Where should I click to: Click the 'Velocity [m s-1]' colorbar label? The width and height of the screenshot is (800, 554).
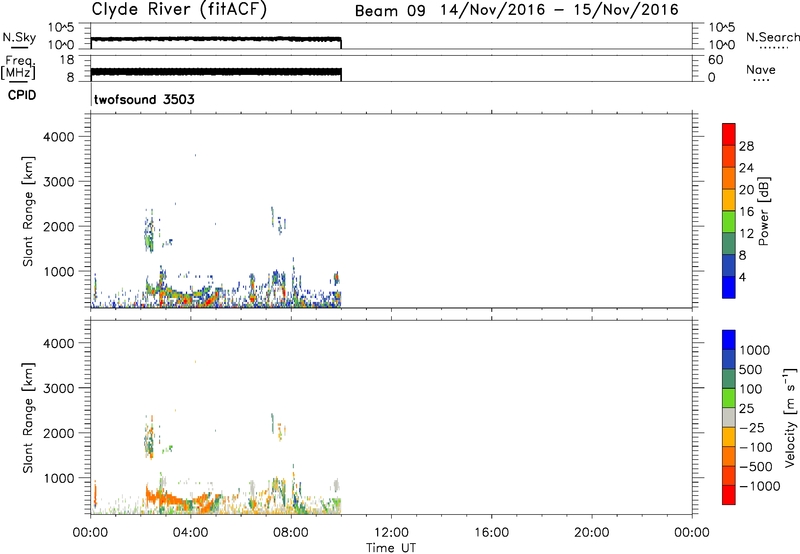(790, 418)
